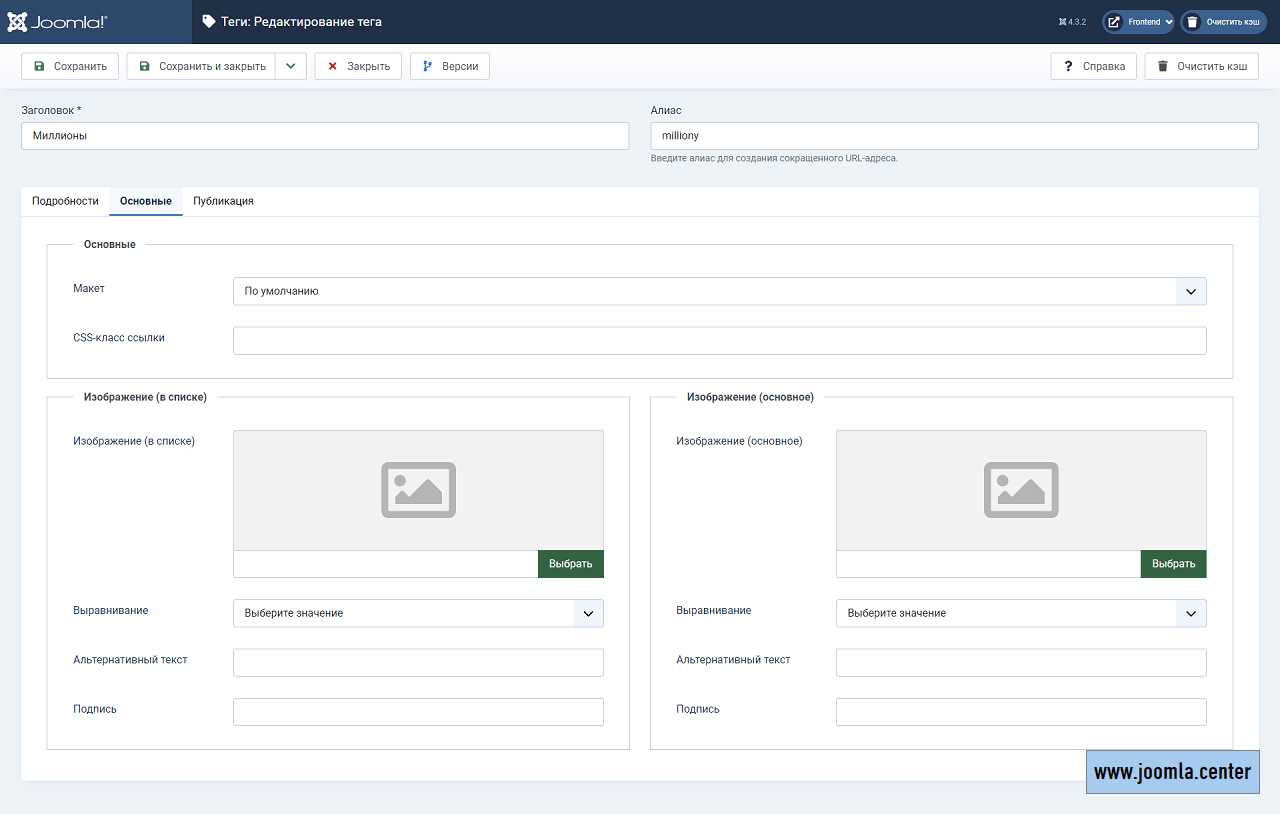The width and height of the screenshot is (1280, 814).
Task: Click the header Очистить кэш trash icon
Action: [x=1192, y=22]
